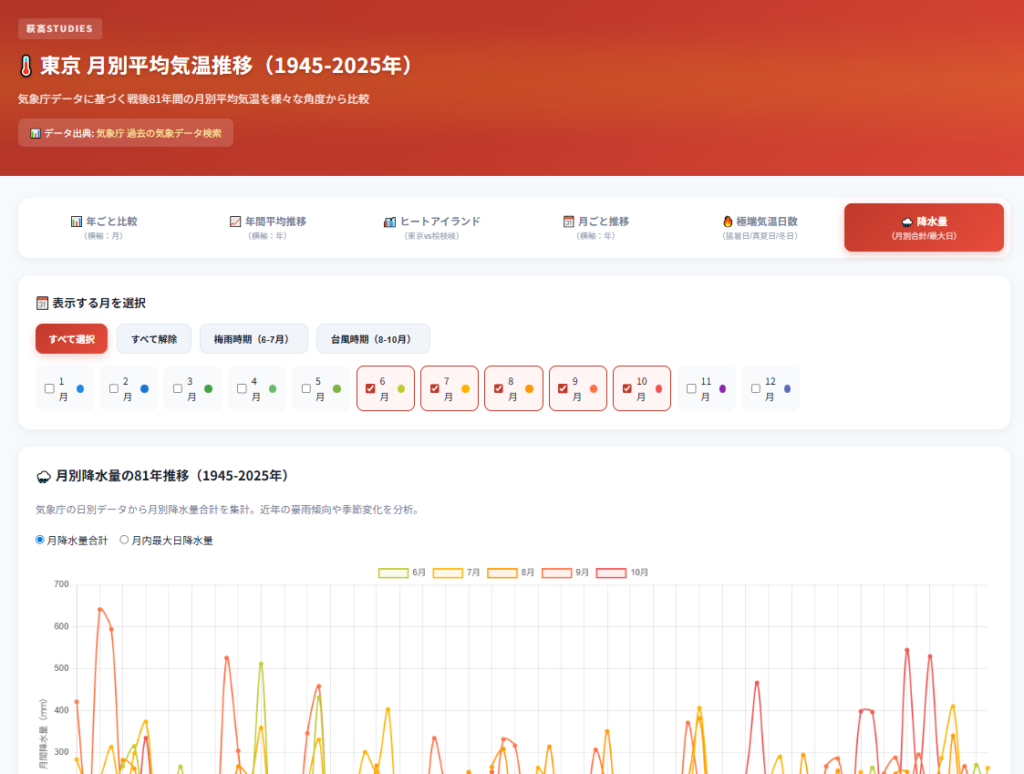Toggle the 6月 legend swatch in chart
1024x774 pixels.
point(392,573)
